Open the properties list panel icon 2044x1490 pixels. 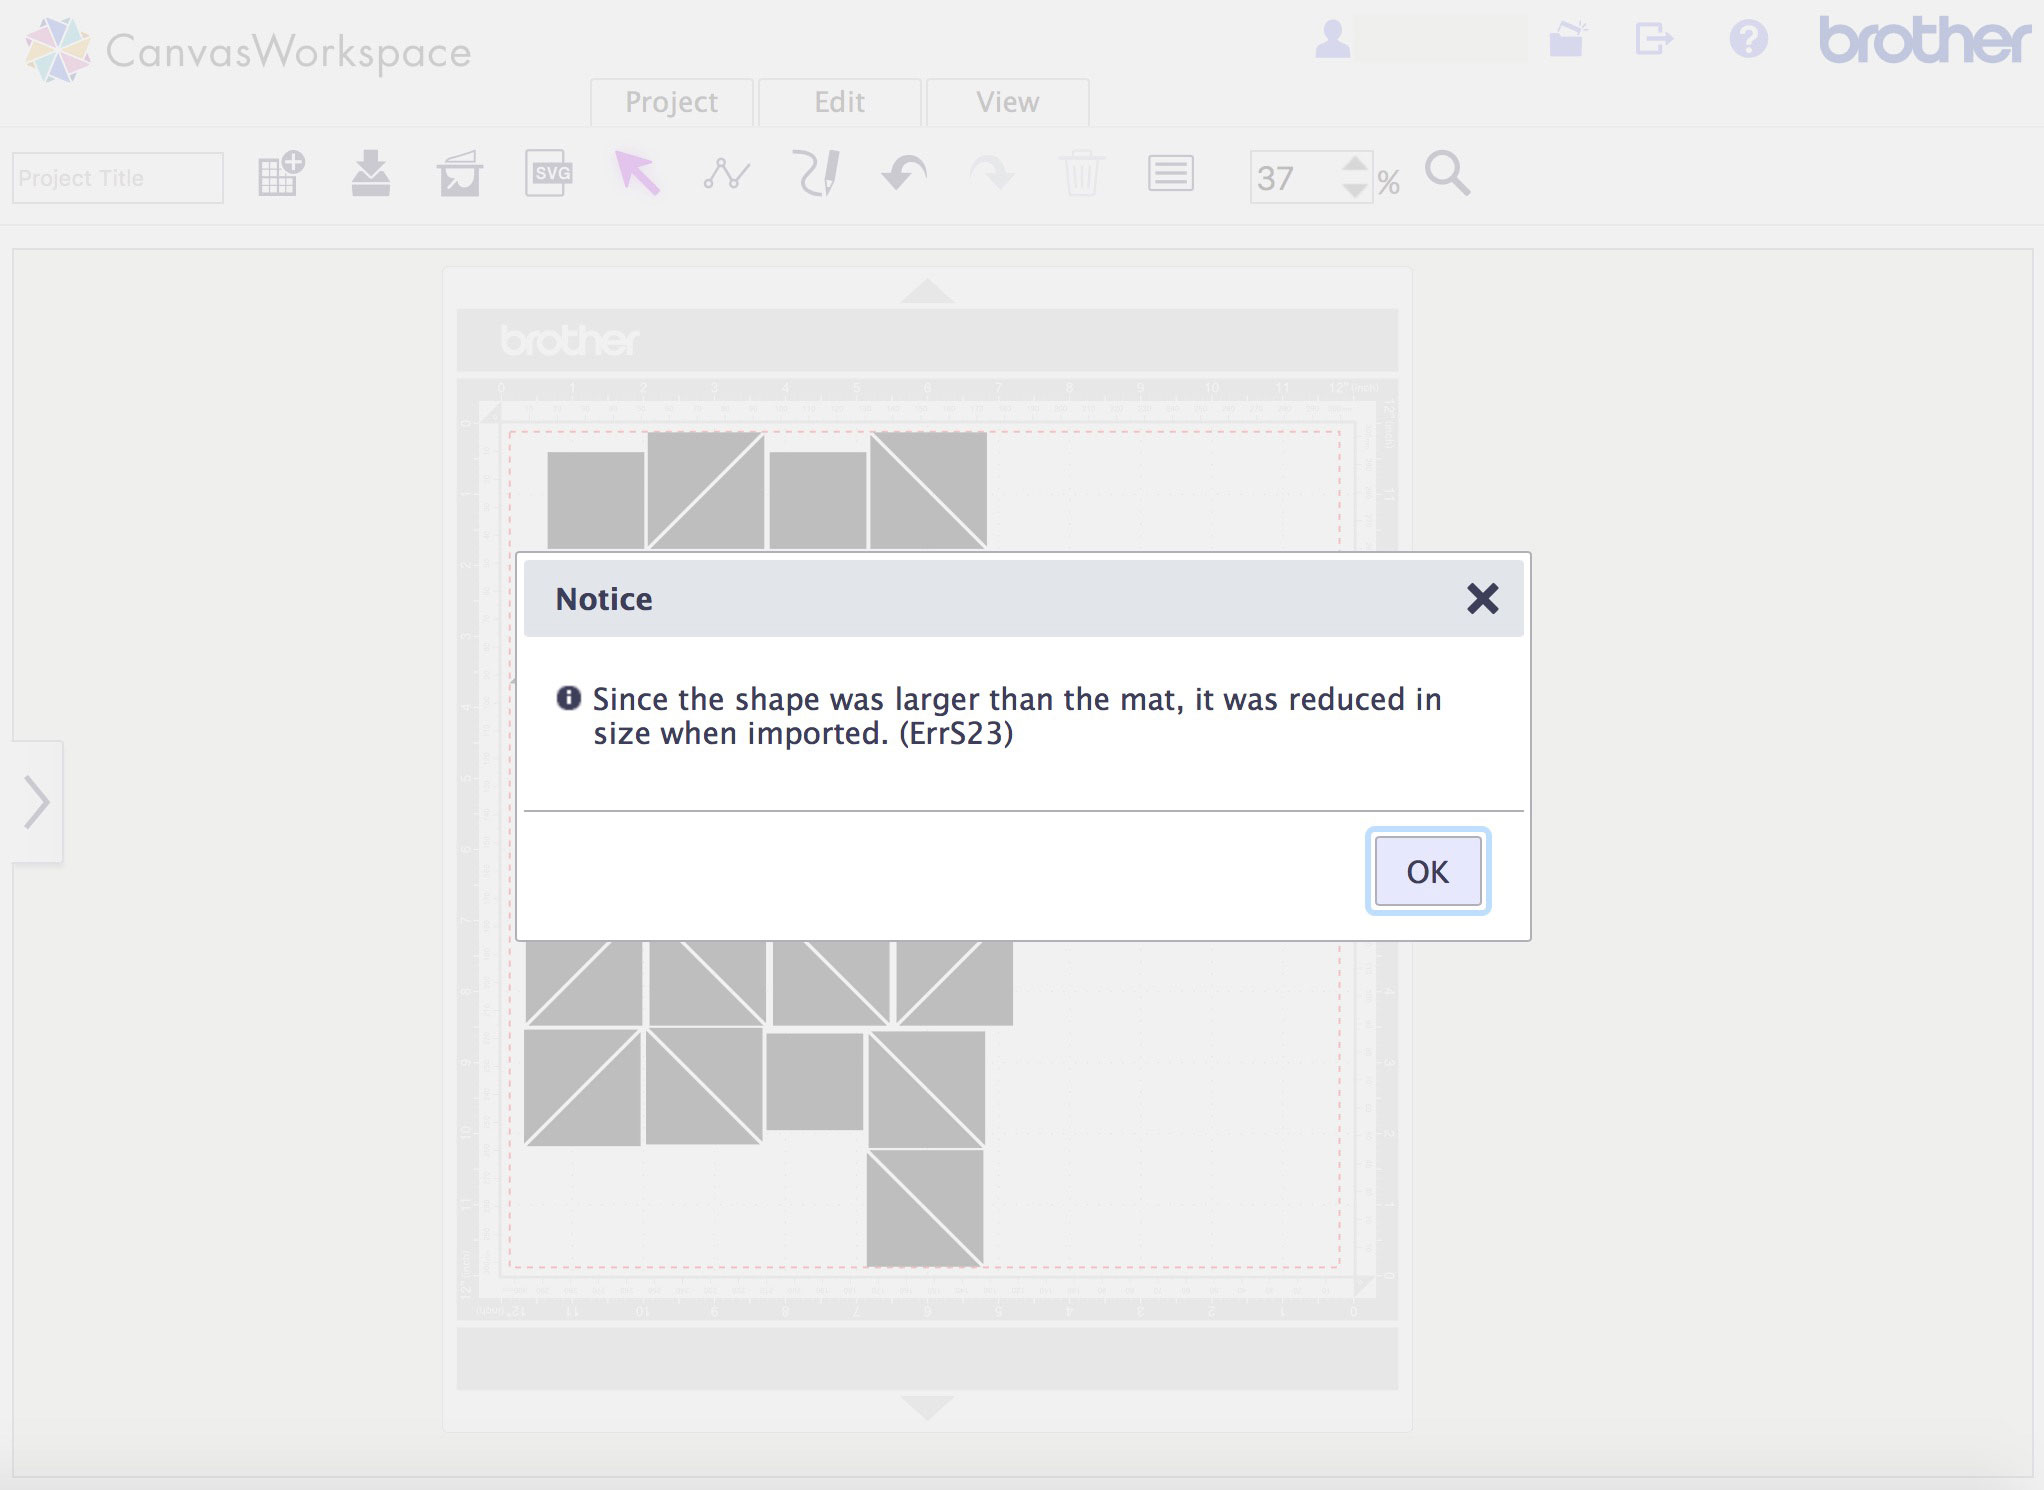tap(1170, 174)
